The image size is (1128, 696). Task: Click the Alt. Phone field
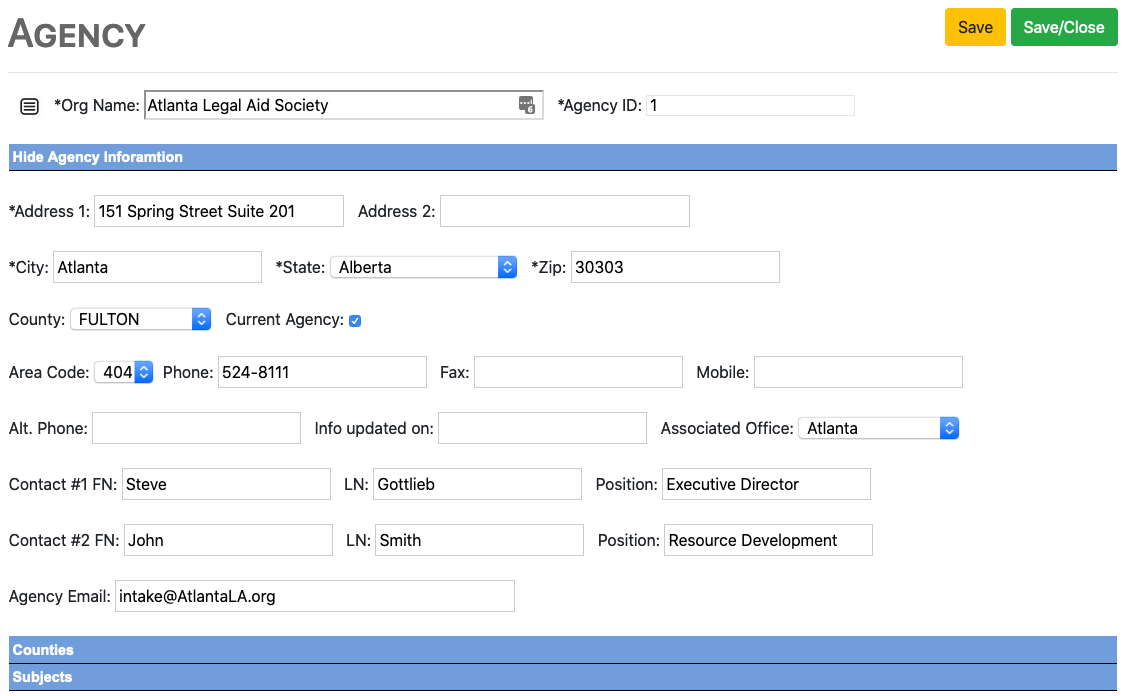coord(196,428)
